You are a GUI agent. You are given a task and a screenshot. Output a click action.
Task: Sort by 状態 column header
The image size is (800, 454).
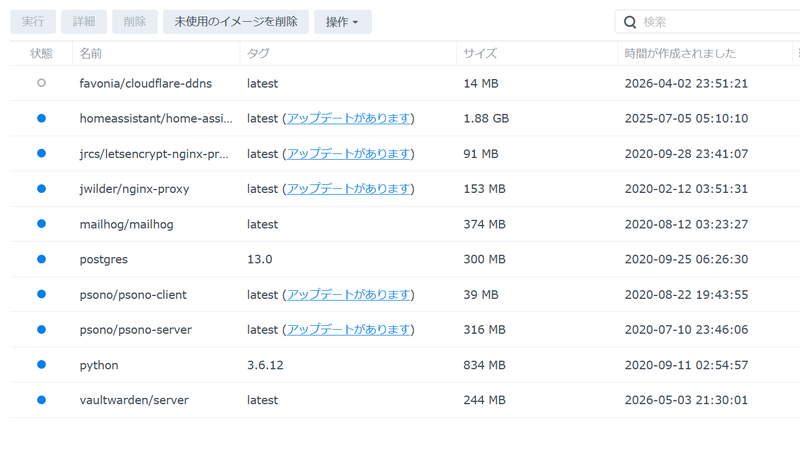point(41,54)
